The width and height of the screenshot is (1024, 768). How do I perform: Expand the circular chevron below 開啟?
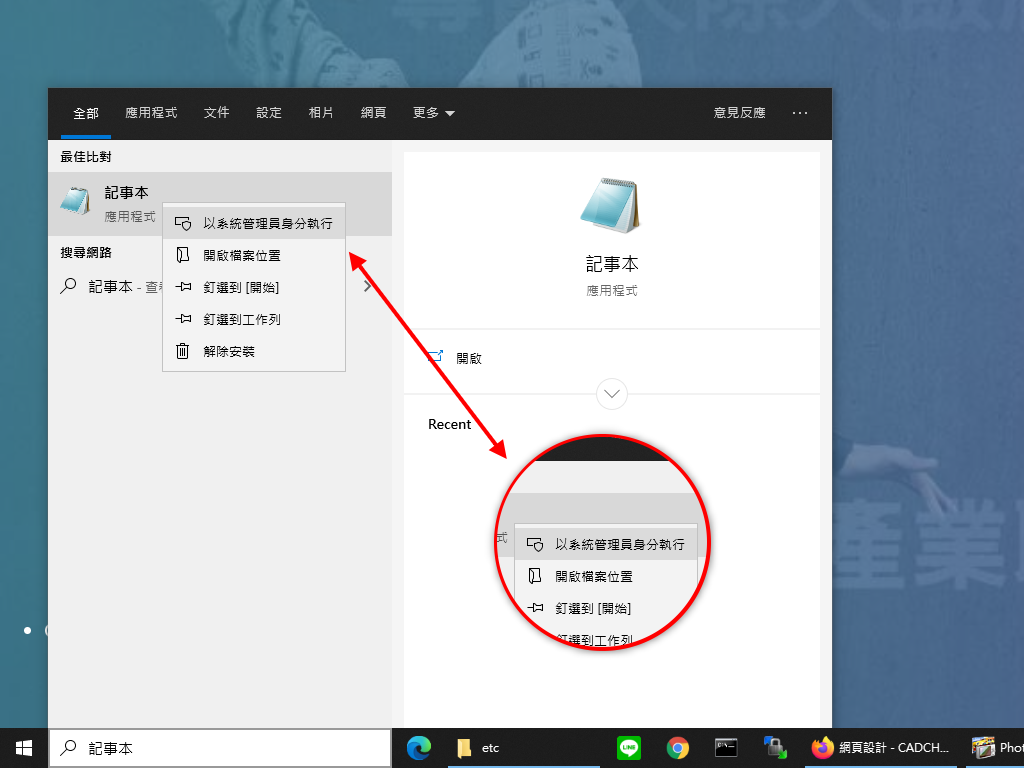coord(612,393)
